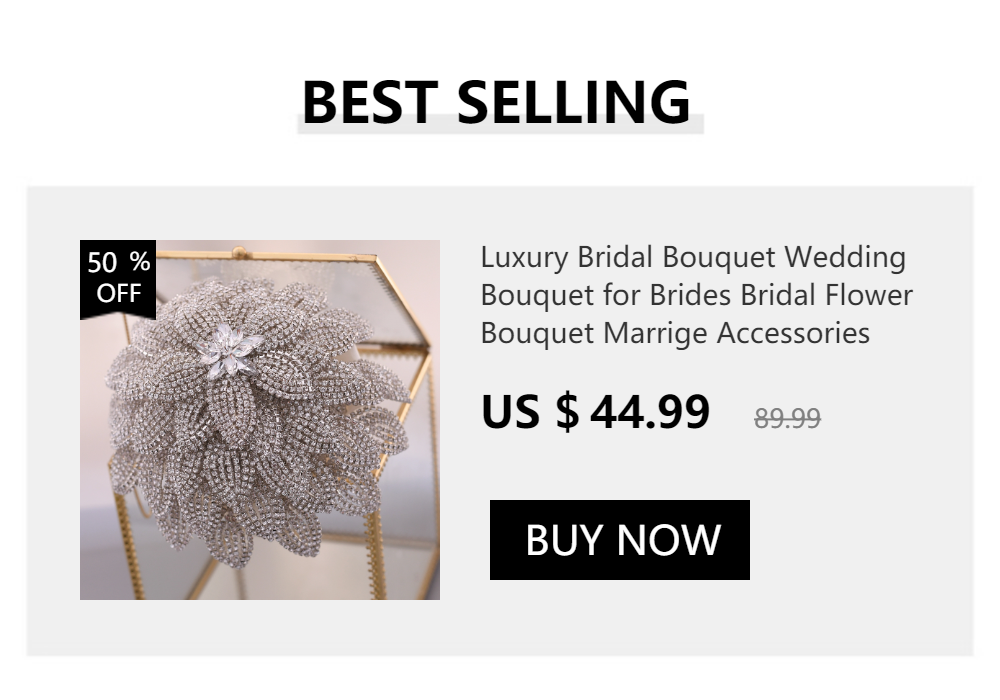The image size is (1000, 700).
Task: Click the crystal flower center on the bouquet
Action: [x=230, y=349]
